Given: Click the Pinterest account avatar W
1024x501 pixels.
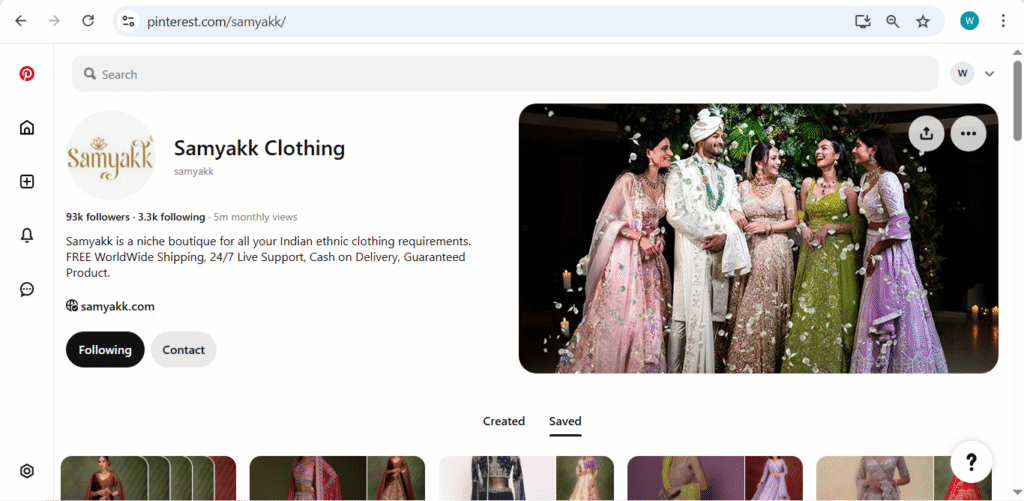Looking at the screenshot, I should tap(962, 74).
